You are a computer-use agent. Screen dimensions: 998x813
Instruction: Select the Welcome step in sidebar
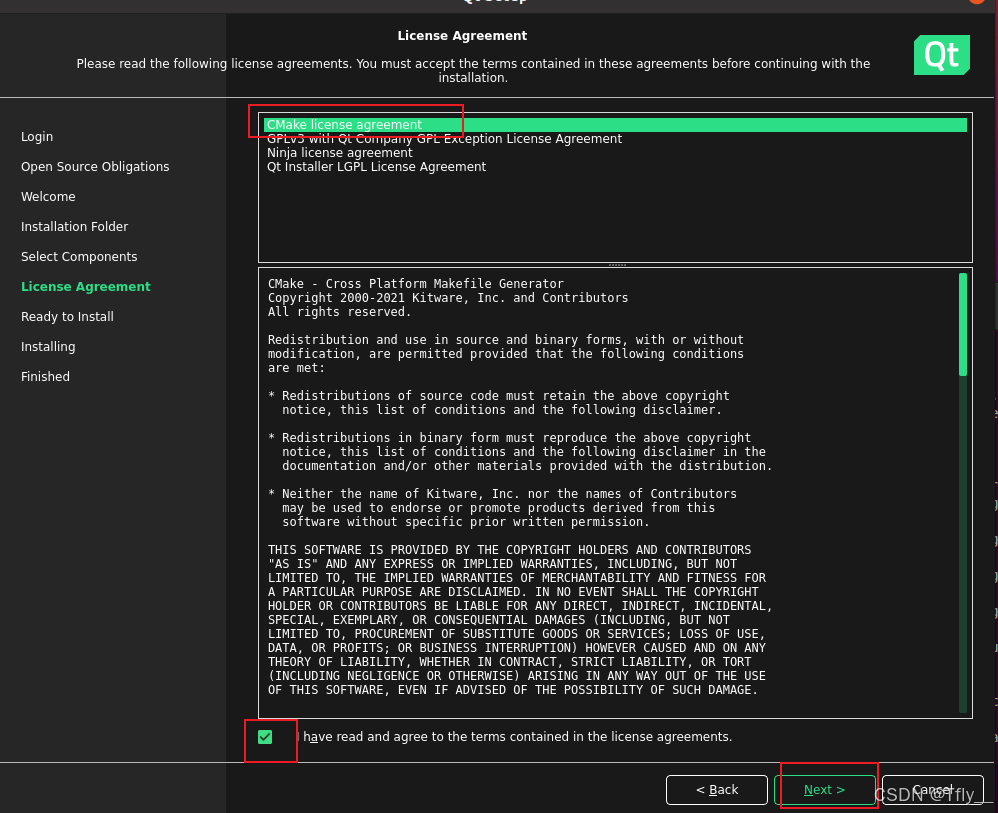pyautogui.click(x=48, y=197)
